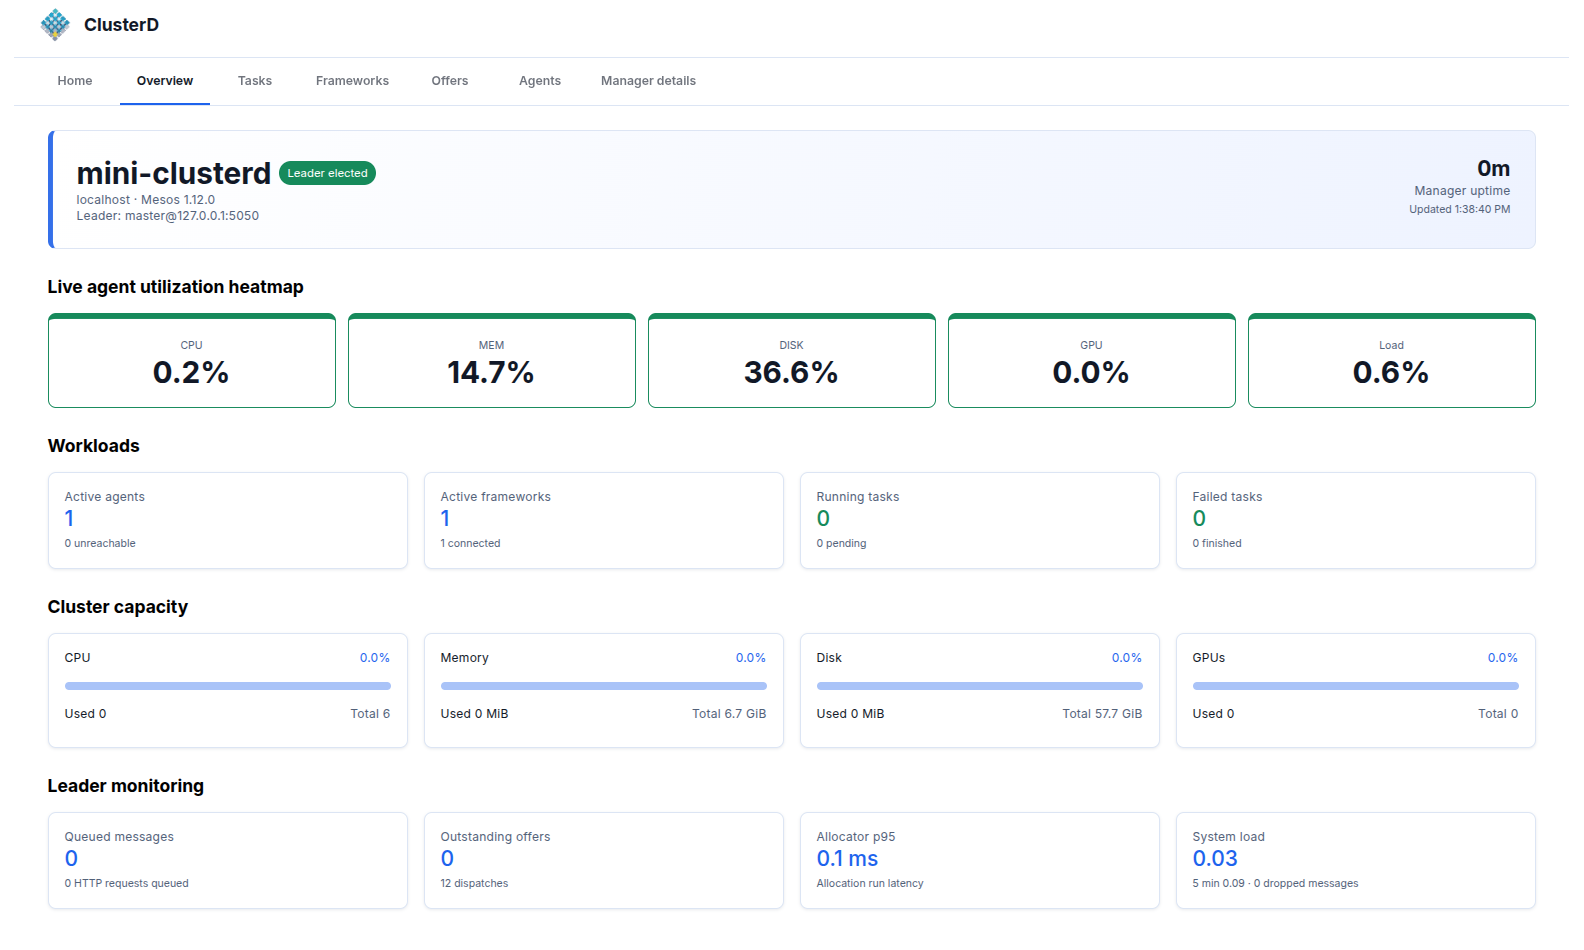
Task: Open the Active frameworks card
Action: click(x=604, y=521)
